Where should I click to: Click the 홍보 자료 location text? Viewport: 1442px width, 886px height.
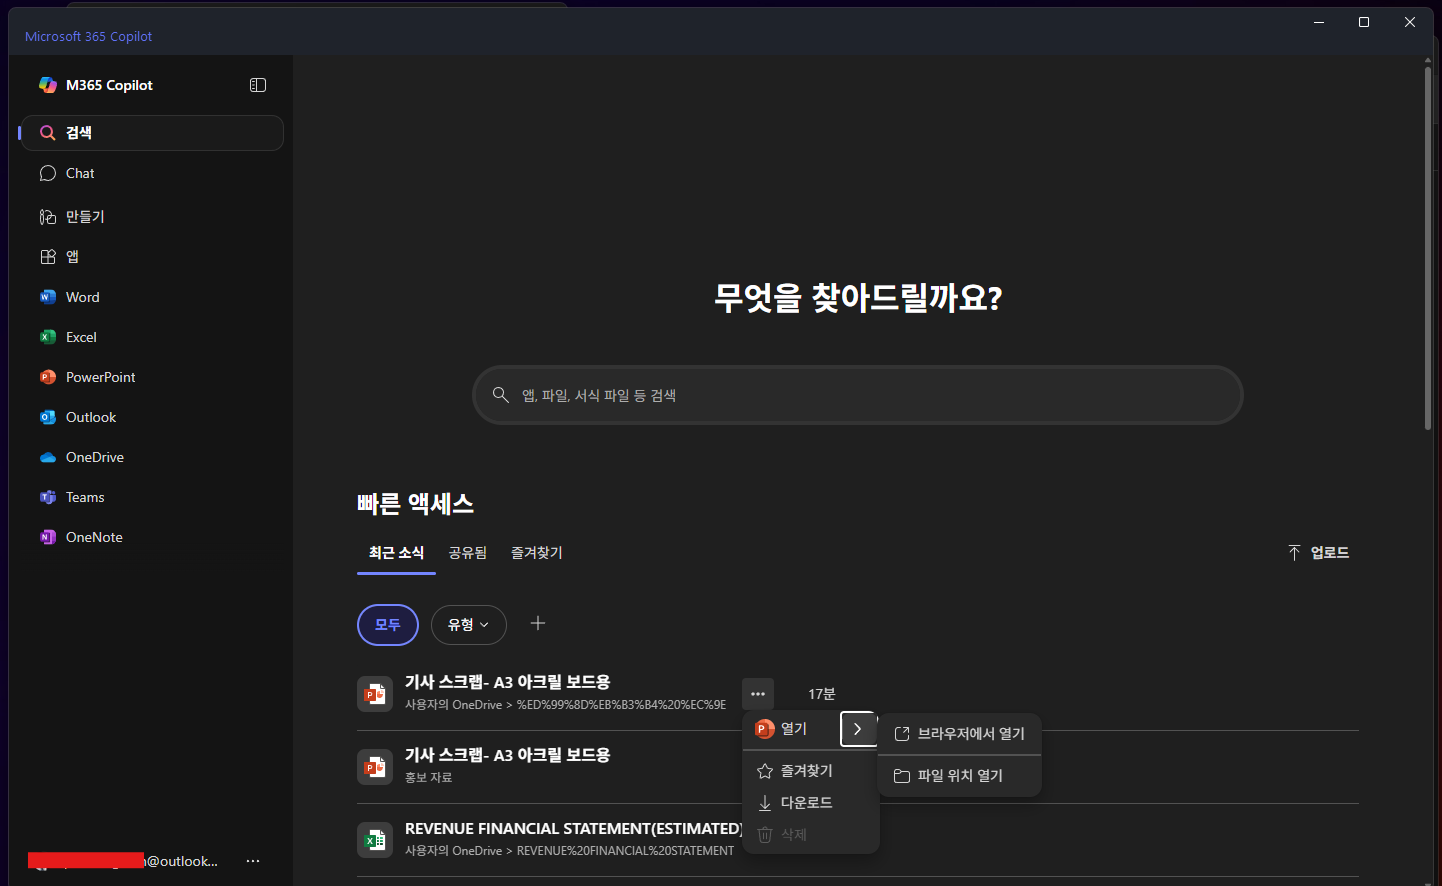[x=428, y=777]
